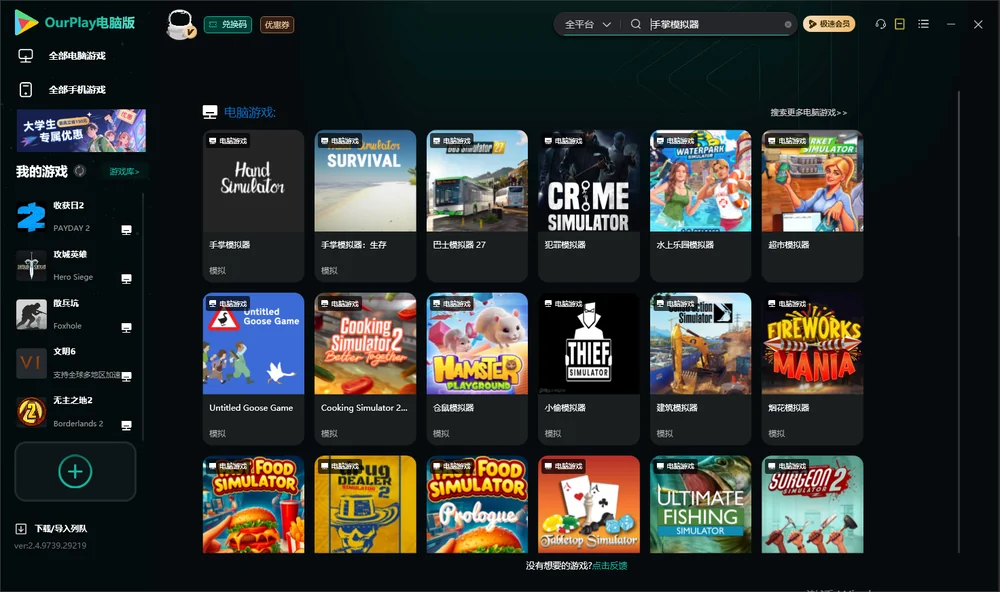Select 无主之地2 Borderlands 2 entry

point(75,412)
